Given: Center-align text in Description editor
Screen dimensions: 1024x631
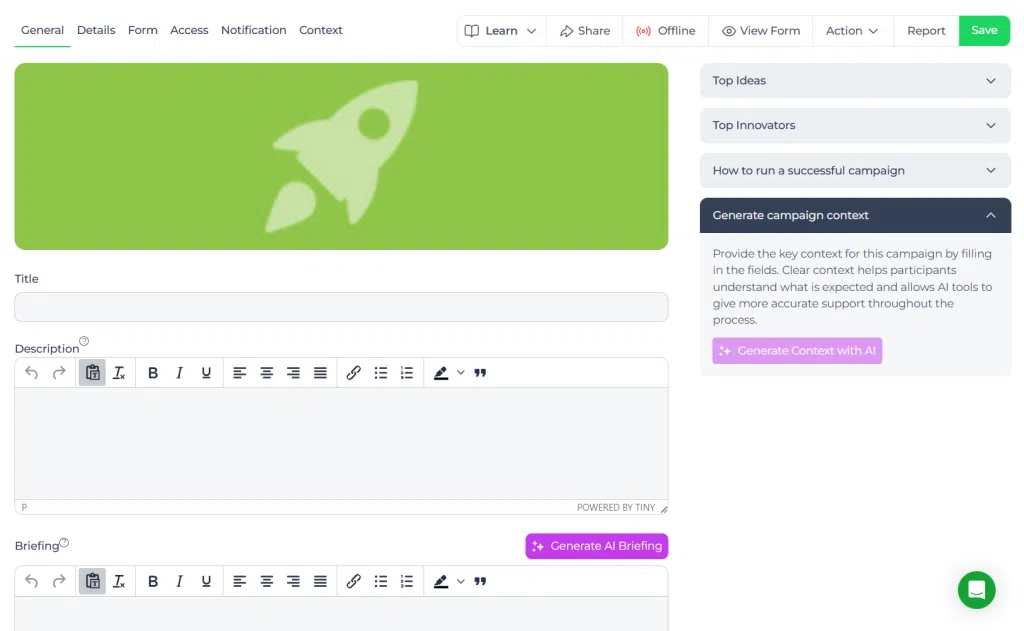Looking at the screenshot, I should pos(266,373).
